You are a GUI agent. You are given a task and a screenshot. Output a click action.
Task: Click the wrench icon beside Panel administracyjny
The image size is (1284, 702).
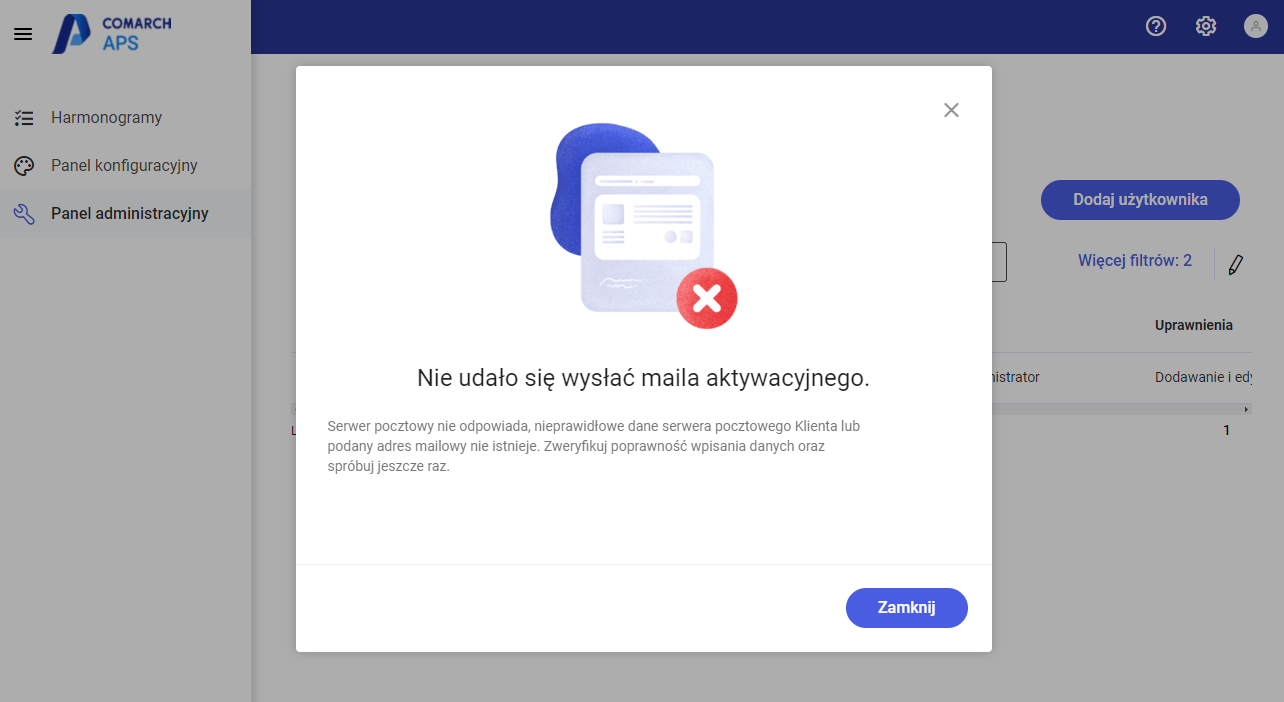[23, 213]
